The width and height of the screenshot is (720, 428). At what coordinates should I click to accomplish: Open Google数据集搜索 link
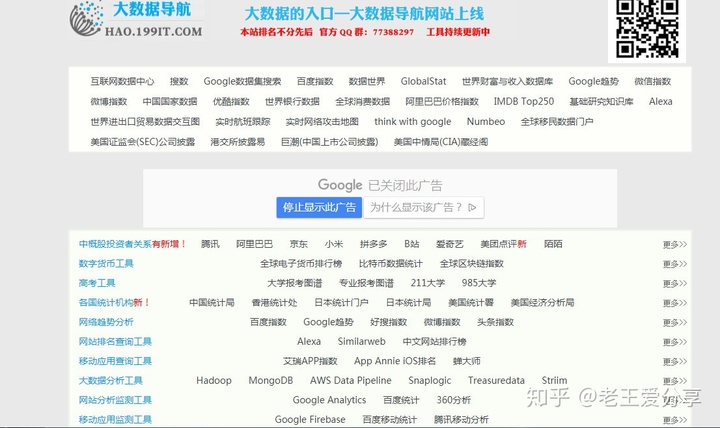(242, 81)
